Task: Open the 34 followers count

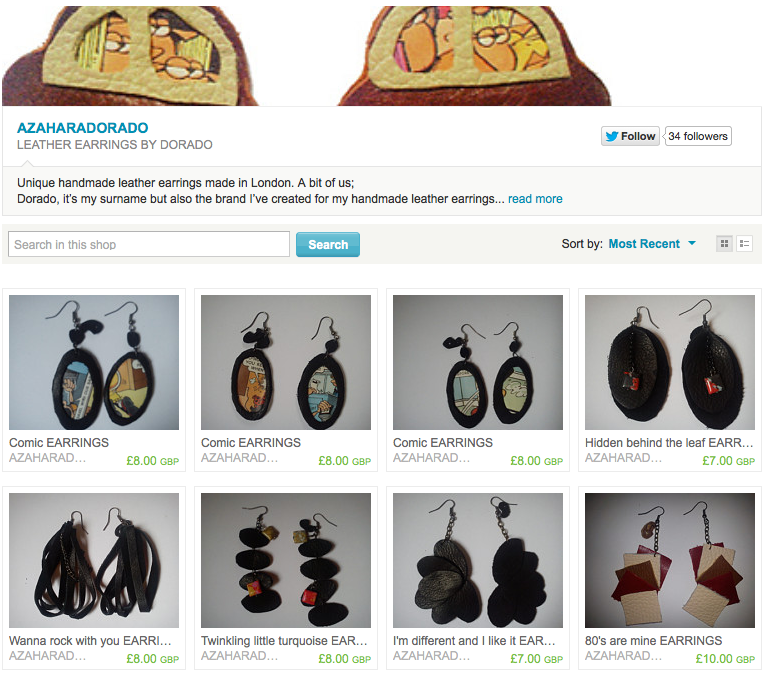Action: click(x=698, y=136)
